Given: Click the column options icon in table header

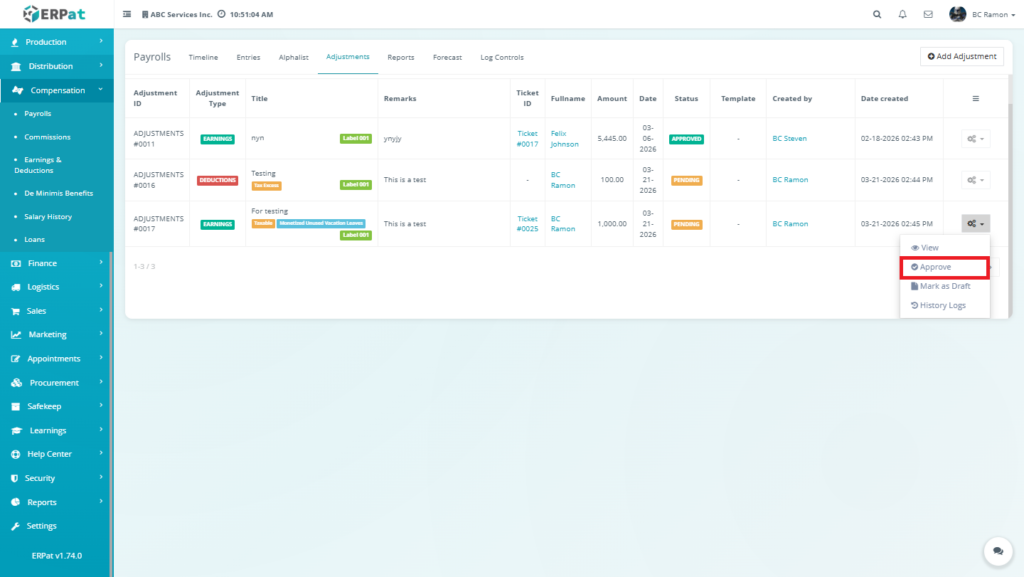Looking at the screenshot, I should (x=975, y=98).
